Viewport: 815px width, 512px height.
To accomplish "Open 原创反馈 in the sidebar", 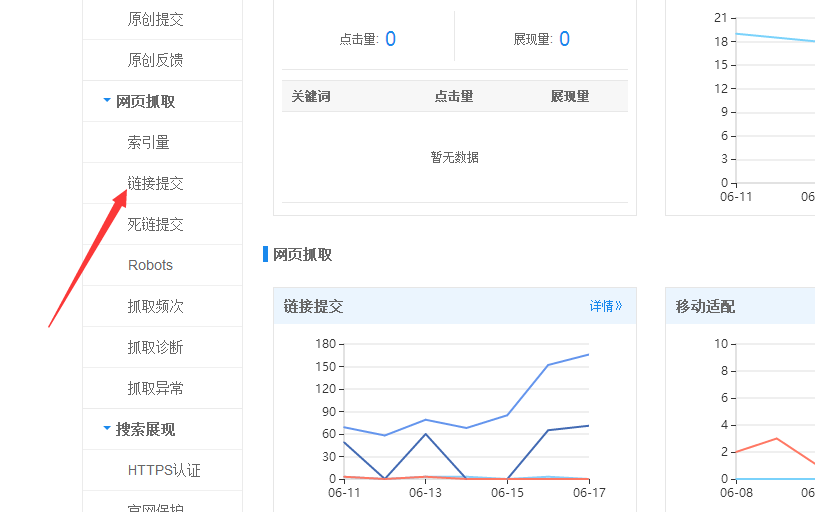I will click(x=155, y=60).
